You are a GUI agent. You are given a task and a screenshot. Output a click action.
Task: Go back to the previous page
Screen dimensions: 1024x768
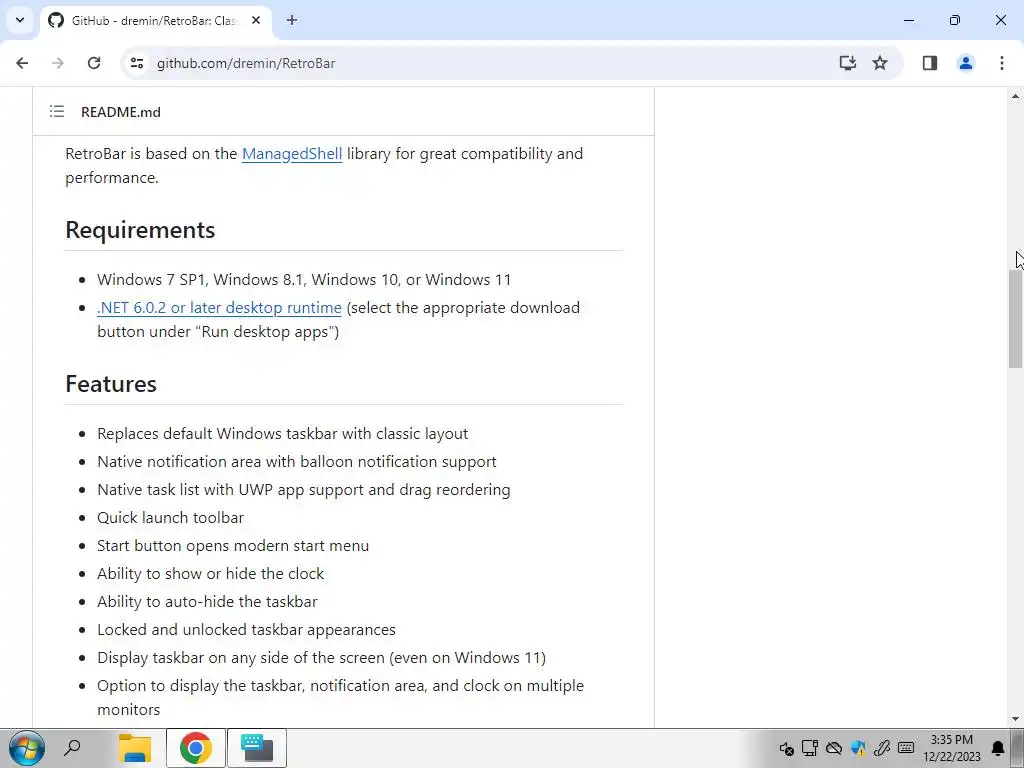(22, 63)
